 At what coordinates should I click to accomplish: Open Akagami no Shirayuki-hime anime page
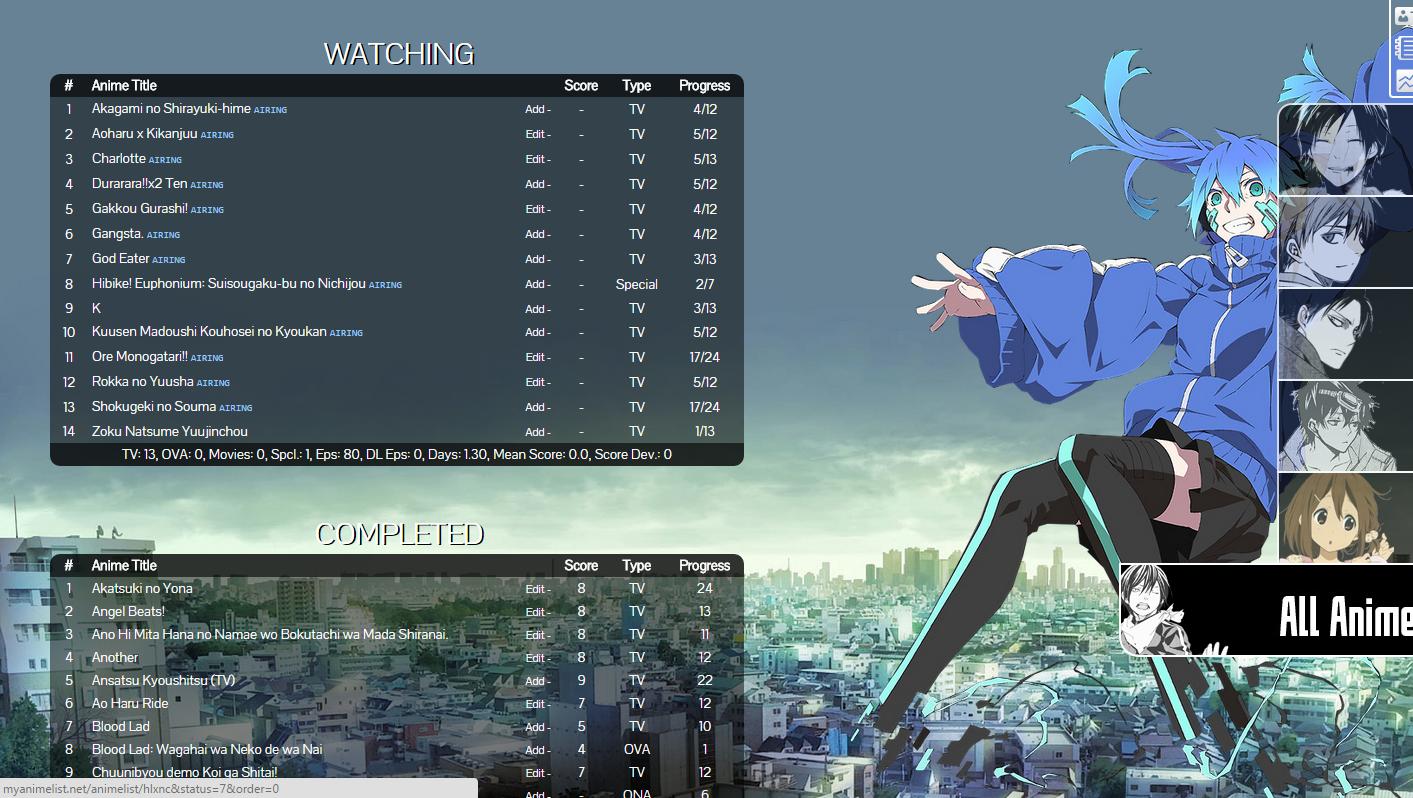click(x=171, y=109)
